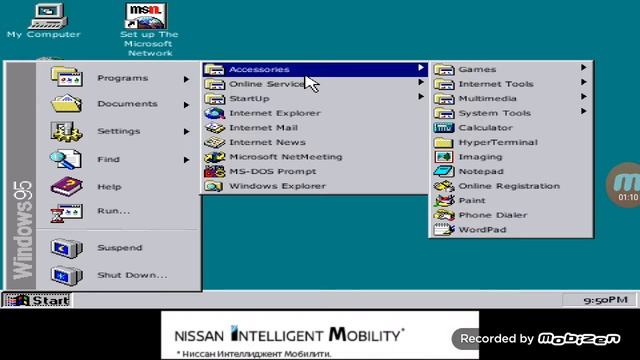
Task: Click the Help book icon
Action: [x=67, y=187]
